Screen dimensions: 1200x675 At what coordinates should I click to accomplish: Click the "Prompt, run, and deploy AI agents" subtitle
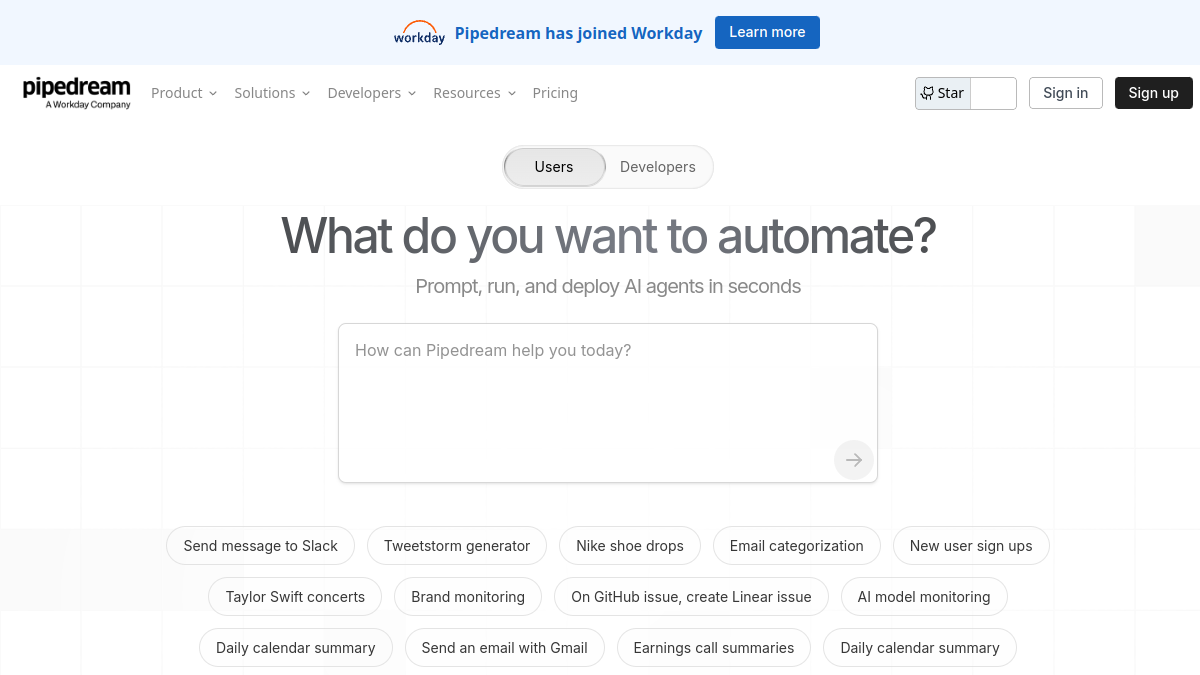pyautogui.click(x=608, y=286)
